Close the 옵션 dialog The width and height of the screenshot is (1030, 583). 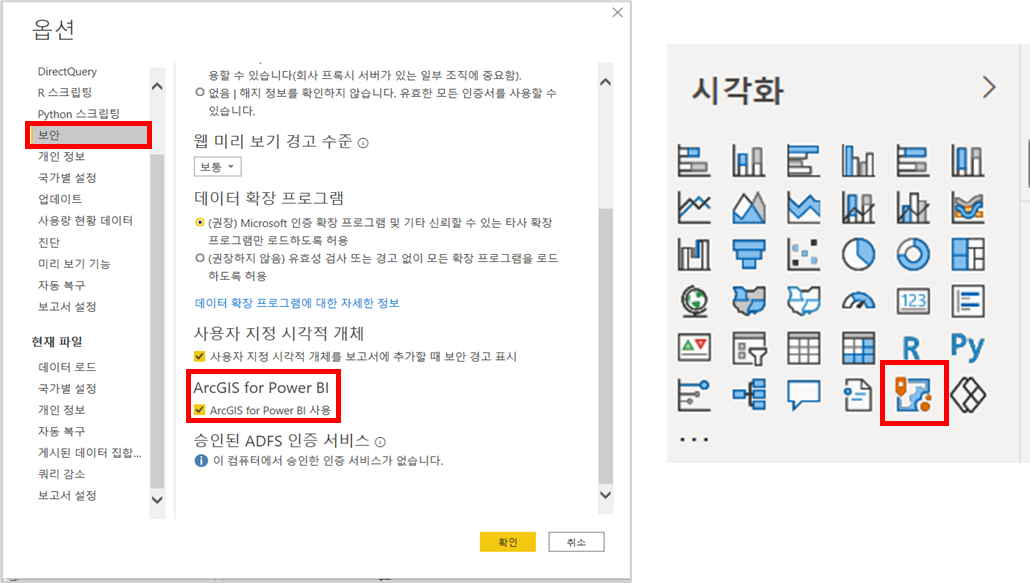[x=617, y=12]
